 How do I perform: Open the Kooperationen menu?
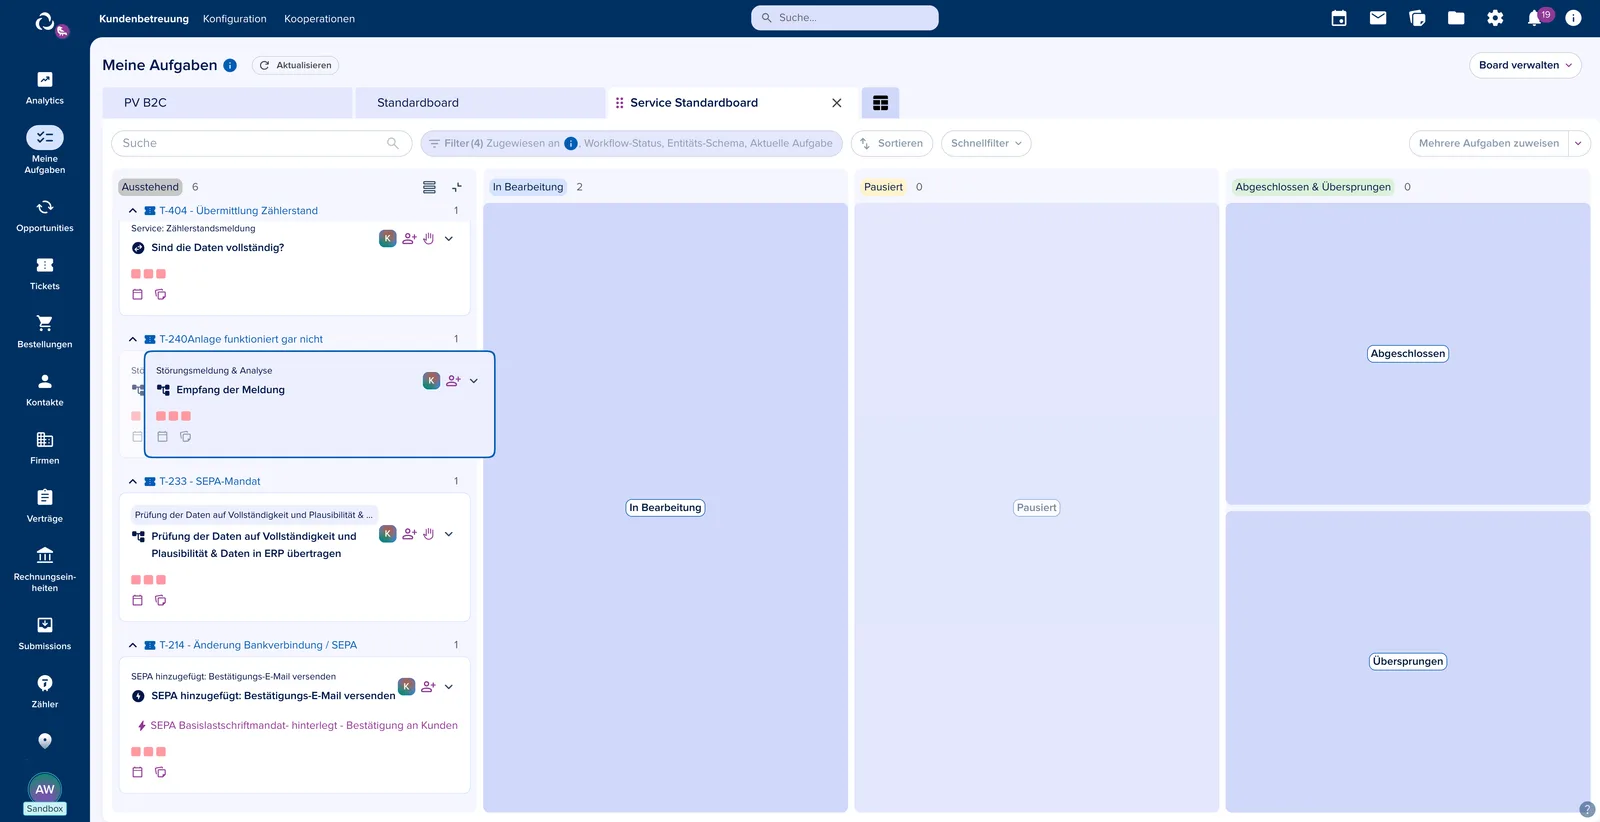coord(319,18)
